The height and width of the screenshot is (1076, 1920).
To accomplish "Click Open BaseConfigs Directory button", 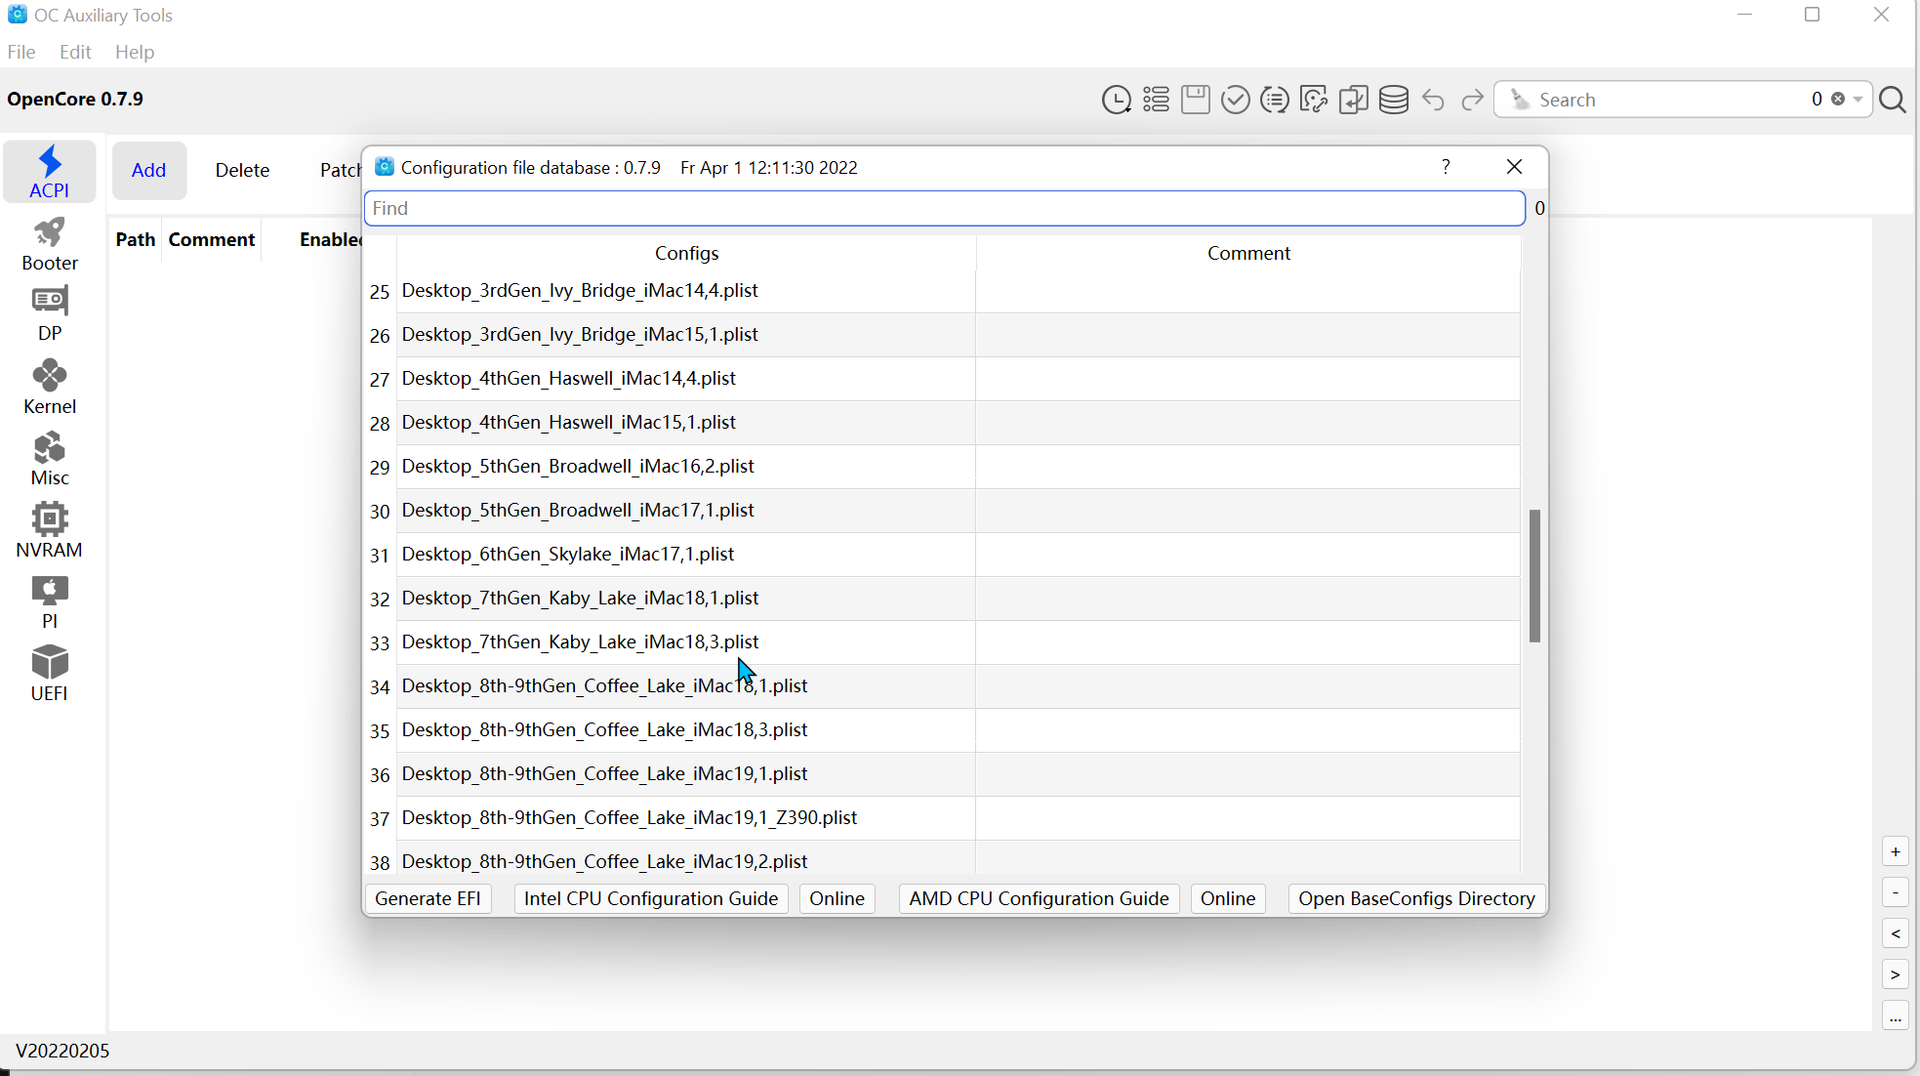I will (x=1416, y=899).
